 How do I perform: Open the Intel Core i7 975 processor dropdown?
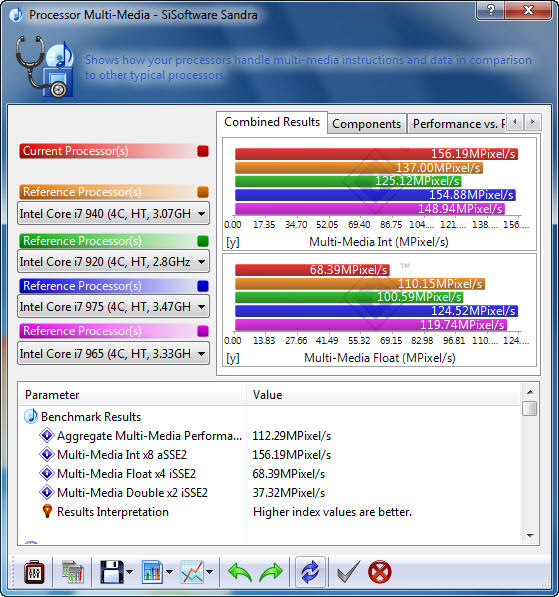click(113, 306)
